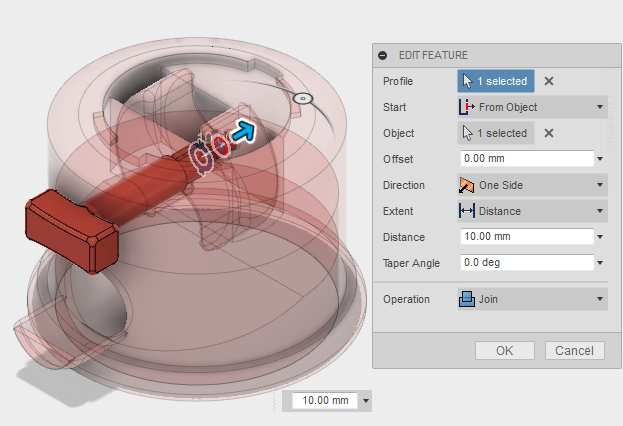623x426 pixels.
Task: Click the Object '1 selected' selector
Action: pos(496,133)
